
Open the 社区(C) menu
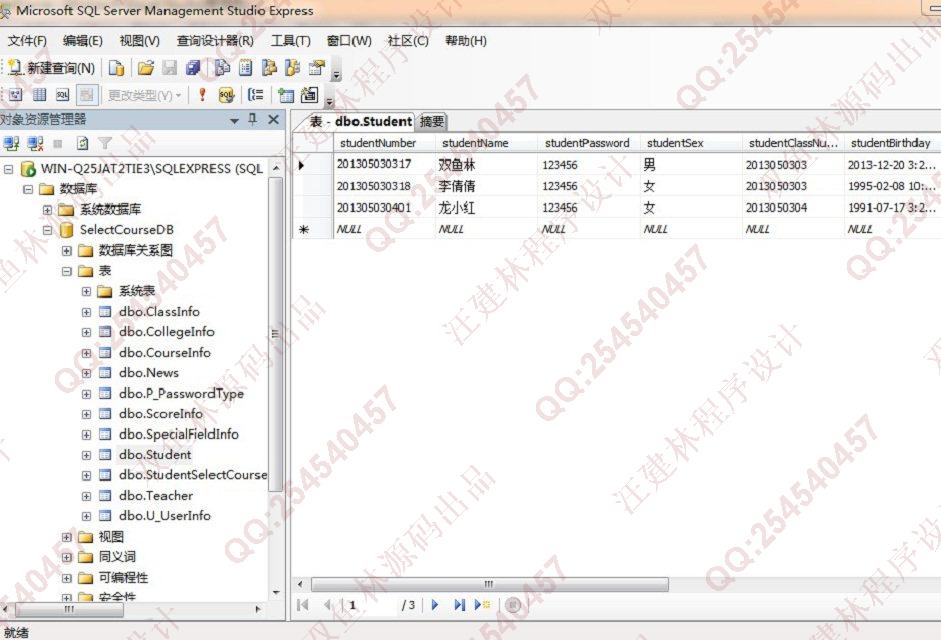pos(408,41)
